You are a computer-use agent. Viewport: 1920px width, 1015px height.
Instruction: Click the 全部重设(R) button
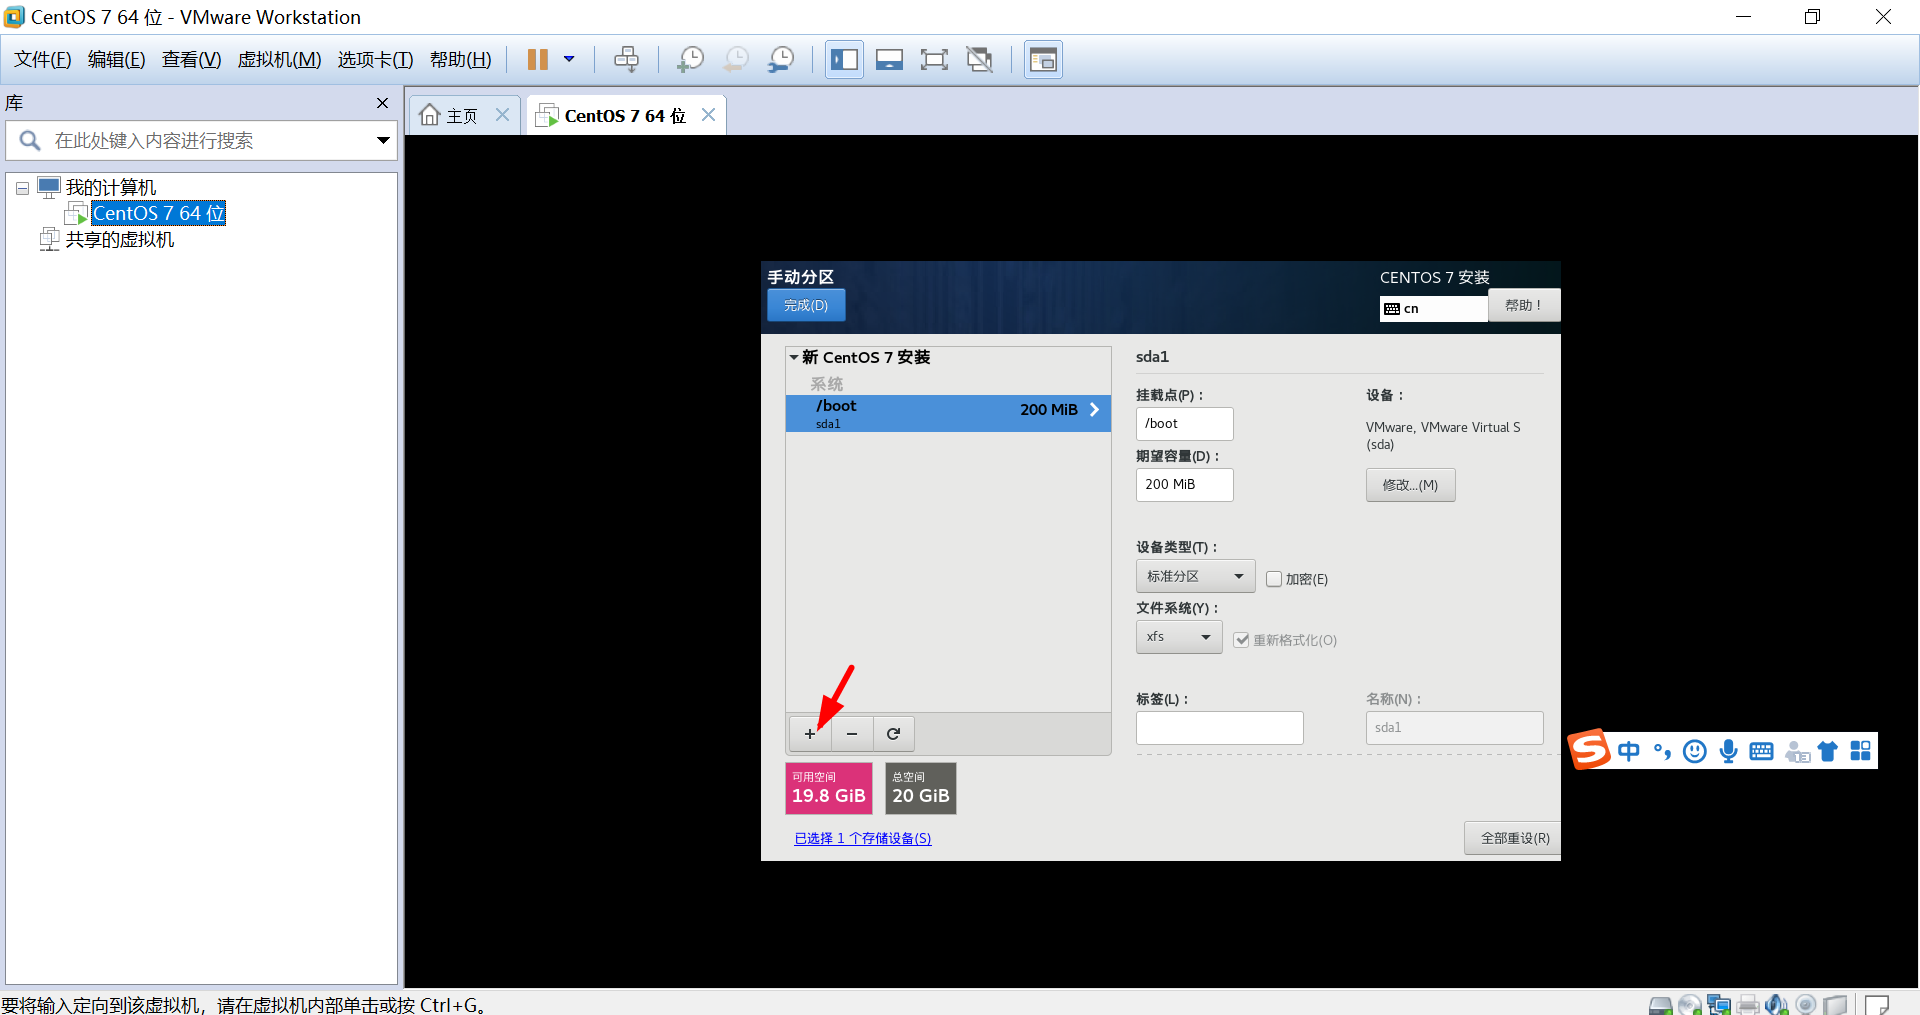pyautogui.click(x=1514, y=839)
